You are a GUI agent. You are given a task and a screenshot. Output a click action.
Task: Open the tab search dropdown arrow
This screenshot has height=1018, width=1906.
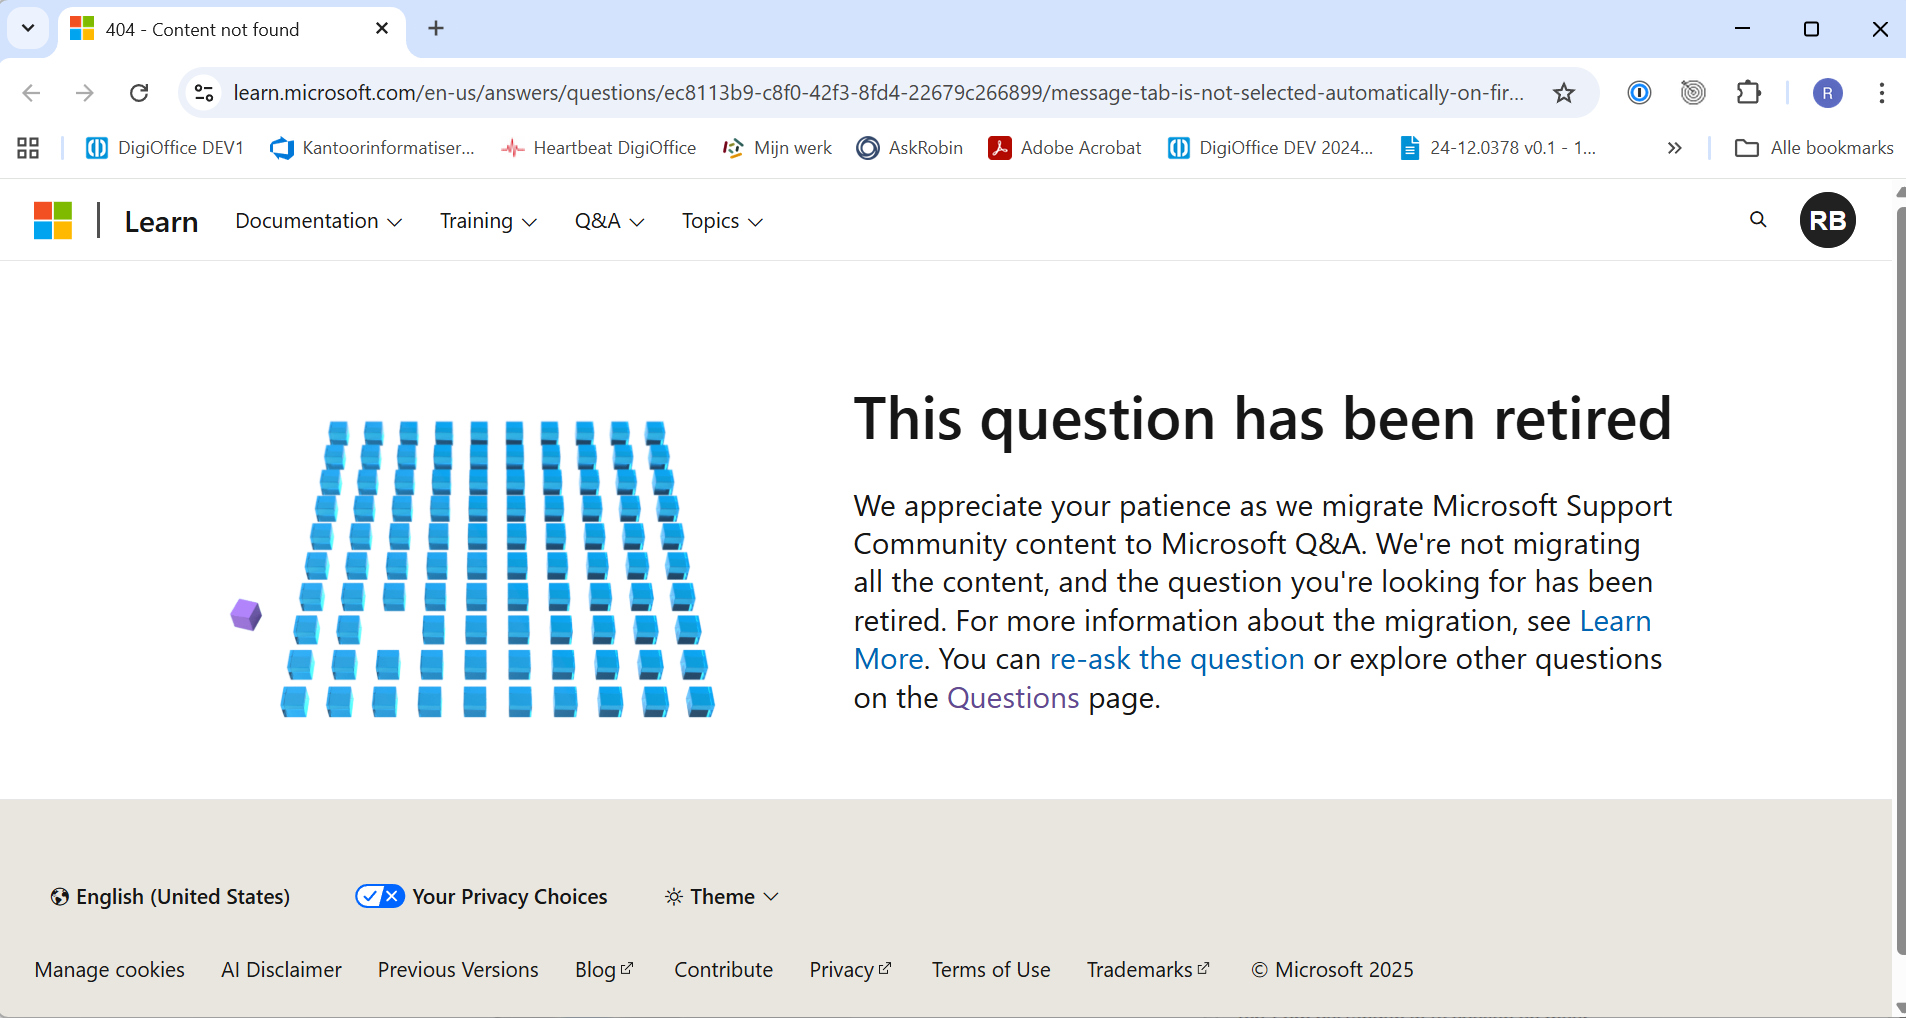28,29
